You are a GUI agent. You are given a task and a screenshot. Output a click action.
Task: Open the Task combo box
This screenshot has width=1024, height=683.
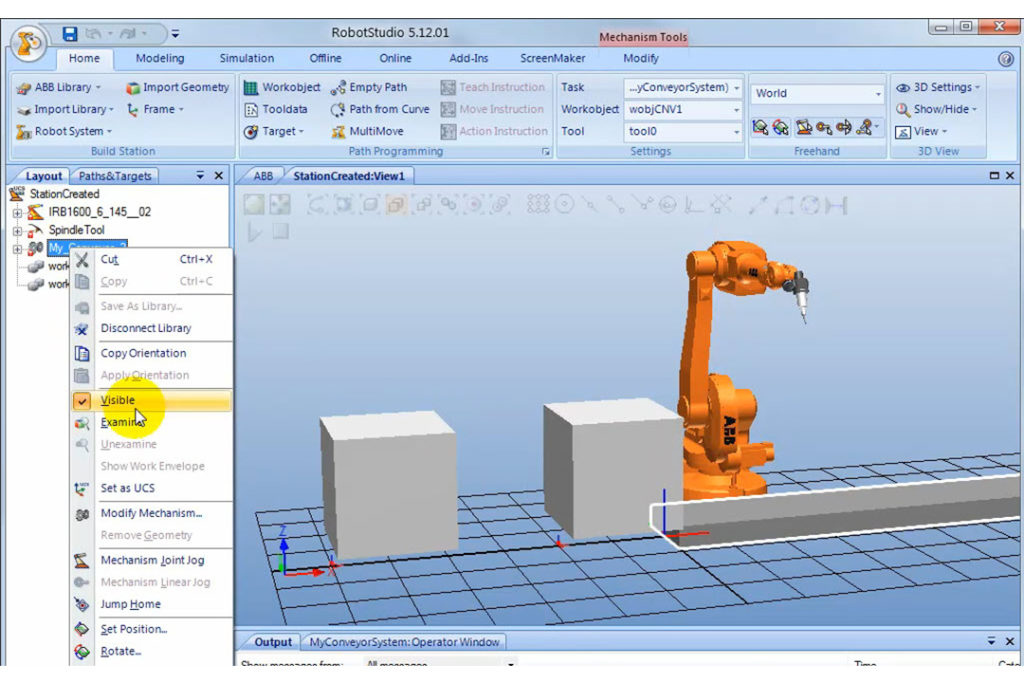coord(683,87)
